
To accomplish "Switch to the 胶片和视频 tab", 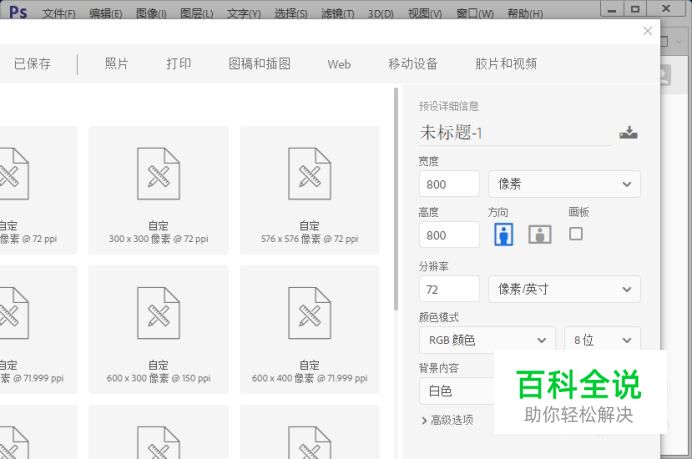I will click(506, 64).
